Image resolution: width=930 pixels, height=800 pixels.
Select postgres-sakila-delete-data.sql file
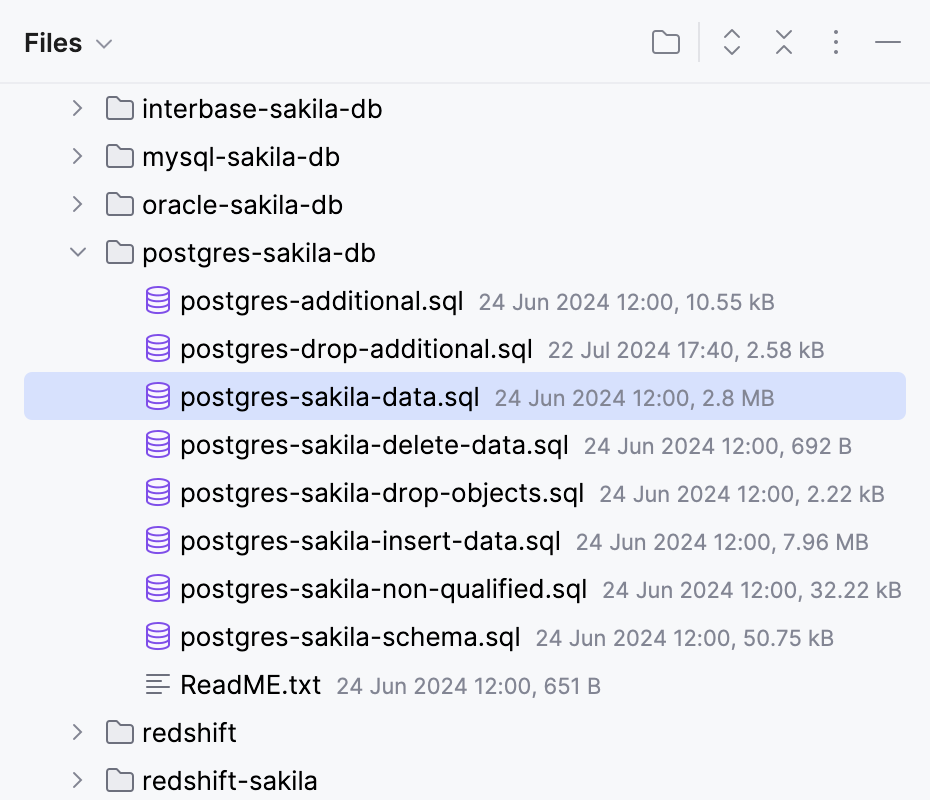coord(374,445)
